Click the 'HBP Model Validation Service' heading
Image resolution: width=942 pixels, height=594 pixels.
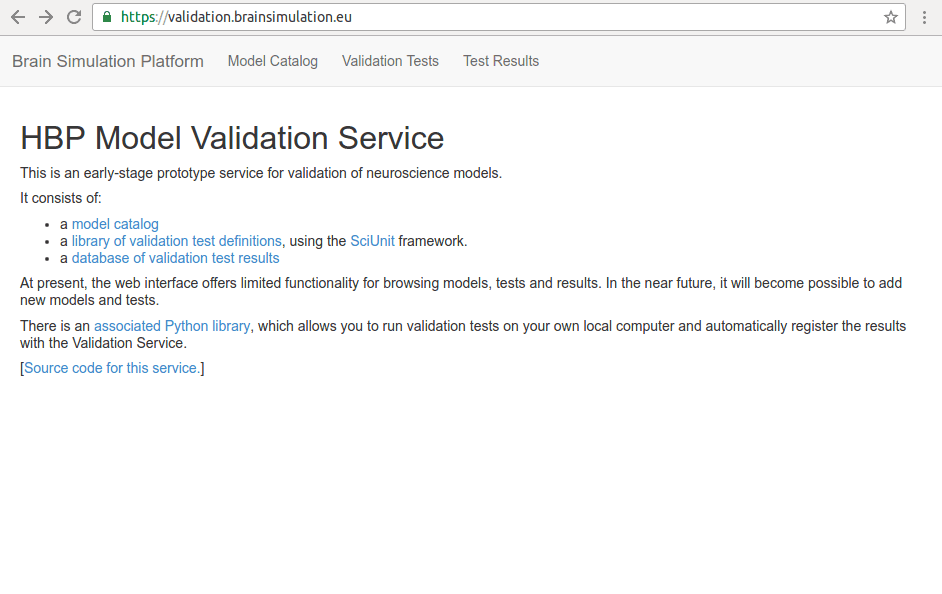[x=232, y=138]
